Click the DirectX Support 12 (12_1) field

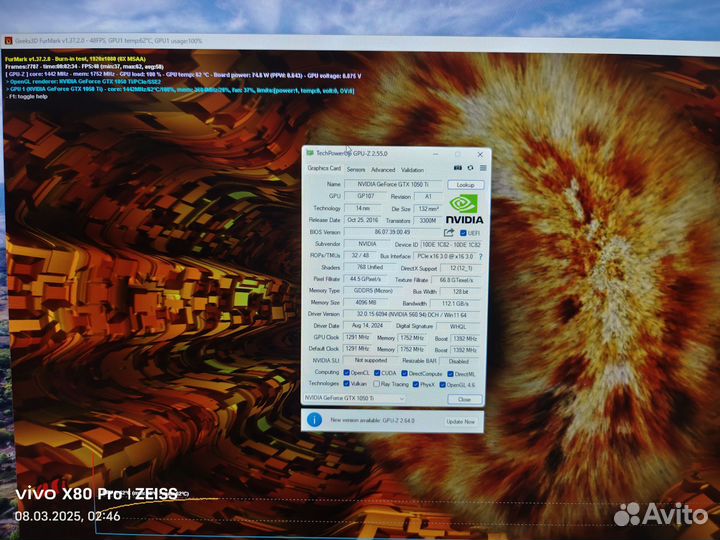tap(461, 268)
